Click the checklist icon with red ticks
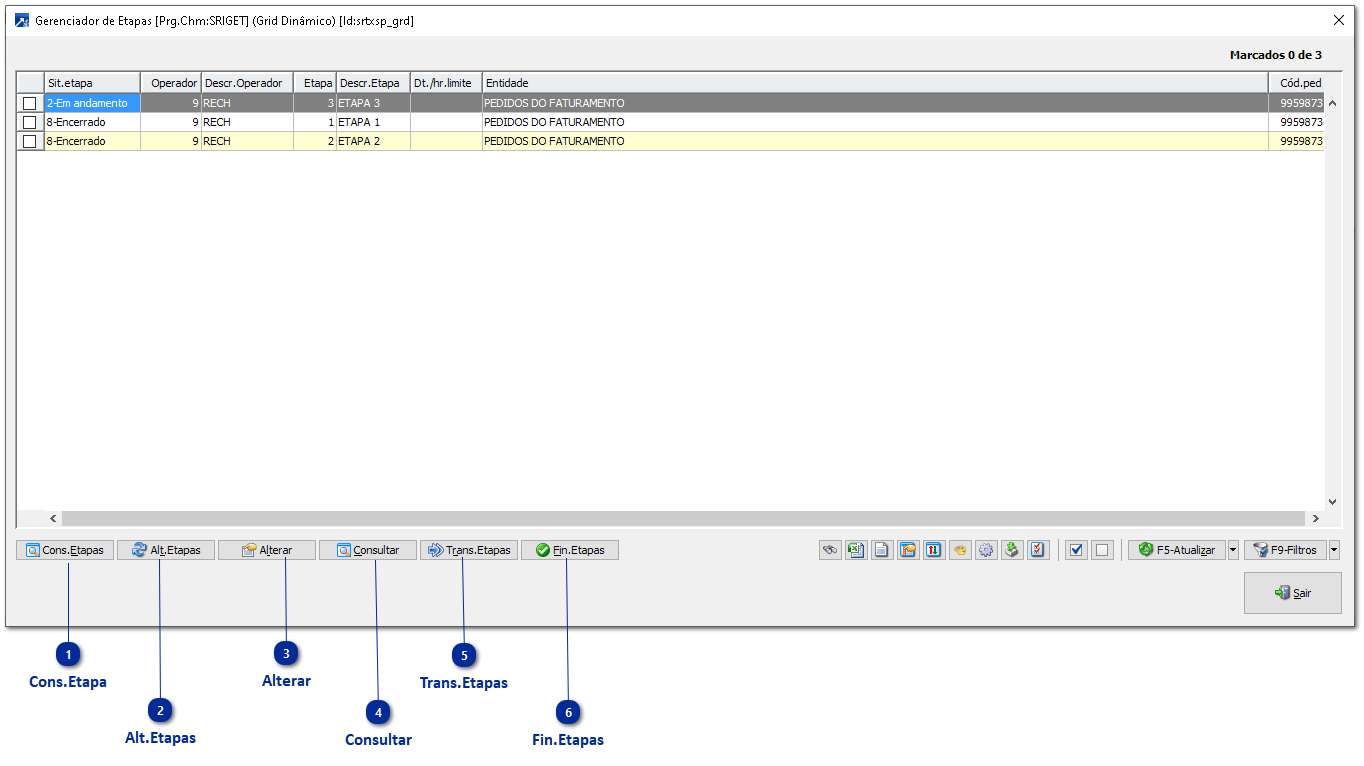This screenshot has width=1364, height=766. (1038, 550)
